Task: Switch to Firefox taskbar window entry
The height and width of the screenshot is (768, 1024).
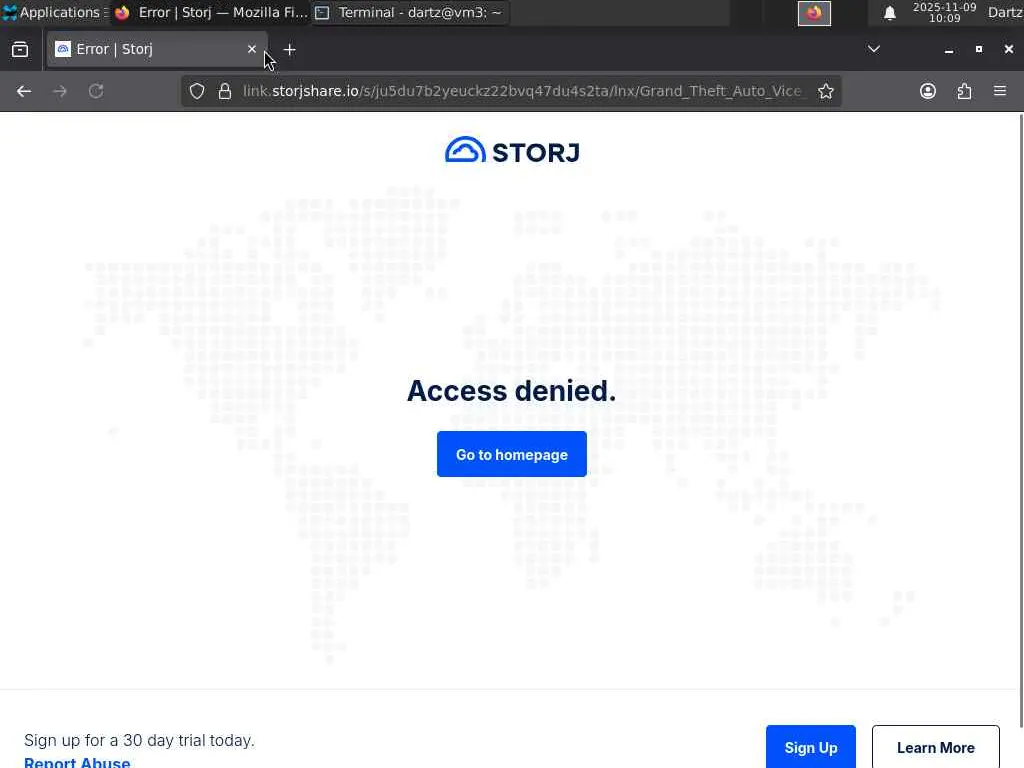Action: [210, 12]
